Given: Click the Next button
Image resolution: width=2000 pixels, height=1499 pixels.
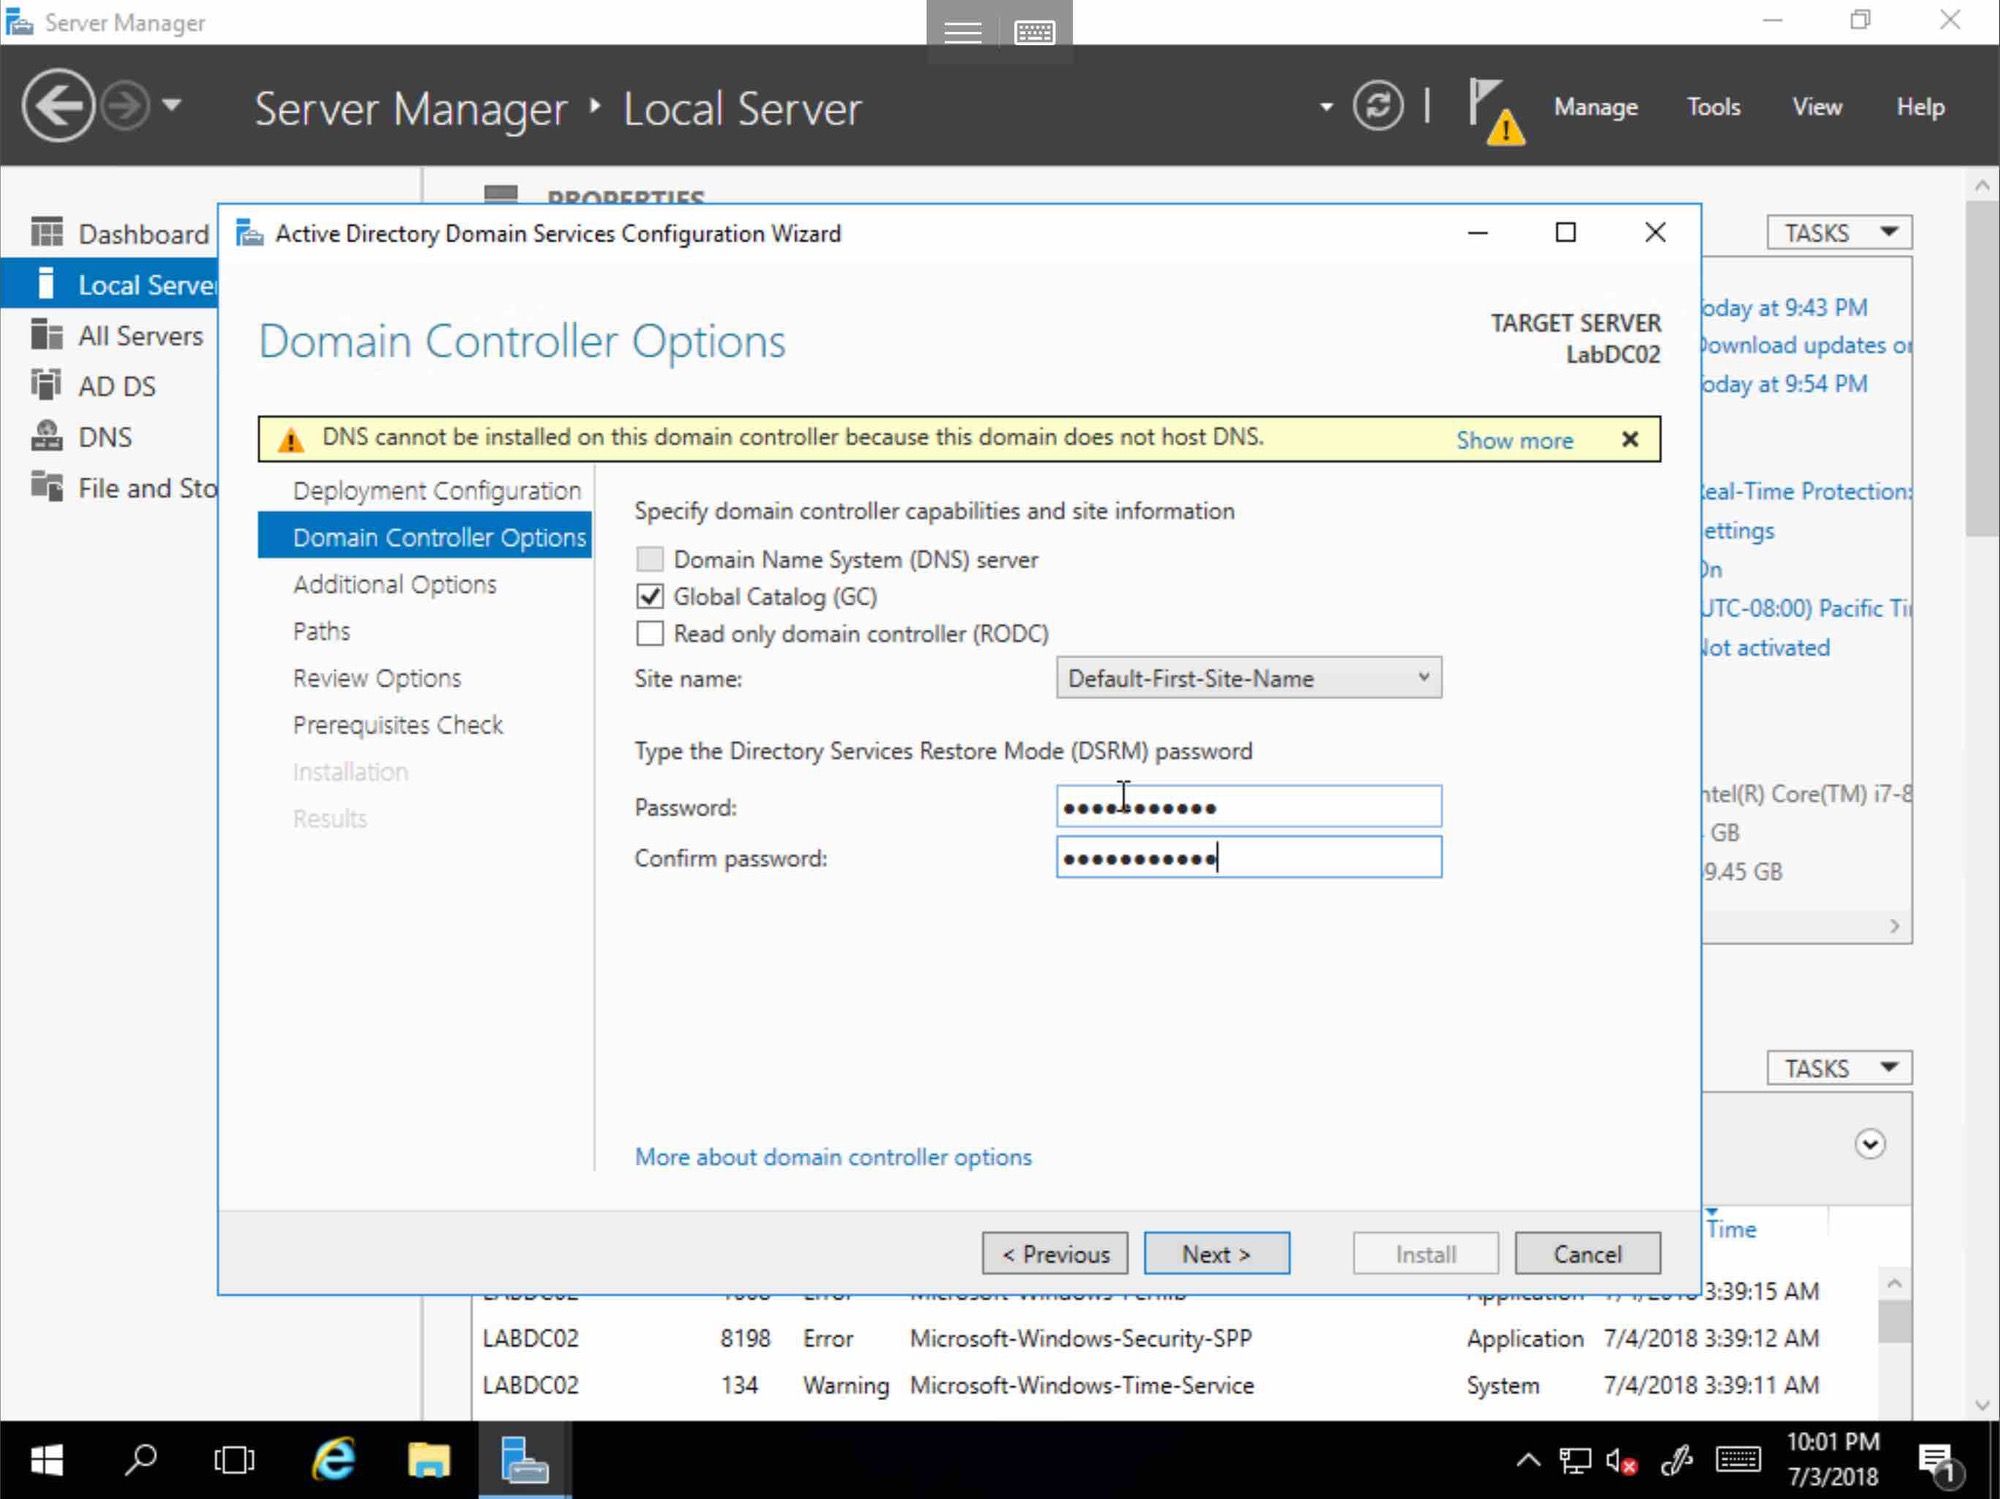Looking at the screenshot, I should click(x=1216, y=1254).
